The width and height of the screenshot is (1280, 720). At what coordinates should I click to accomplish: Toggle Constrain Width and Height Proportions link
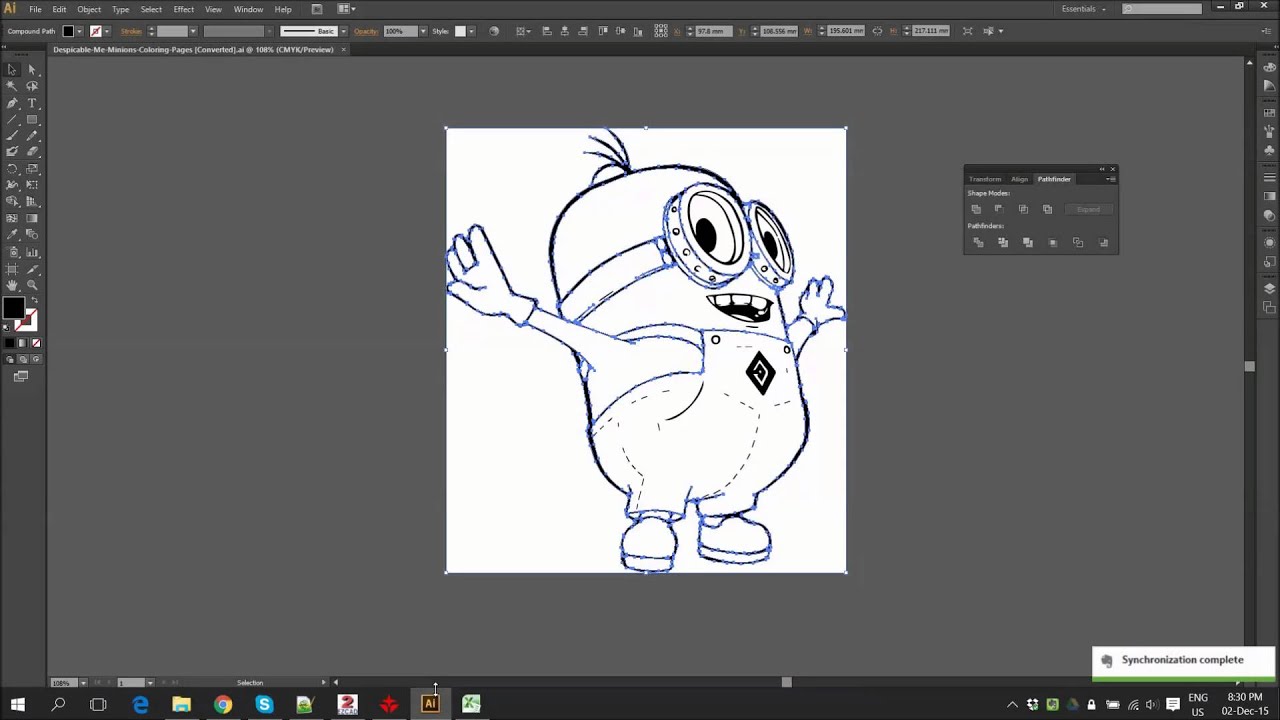(x=877, y=31)
